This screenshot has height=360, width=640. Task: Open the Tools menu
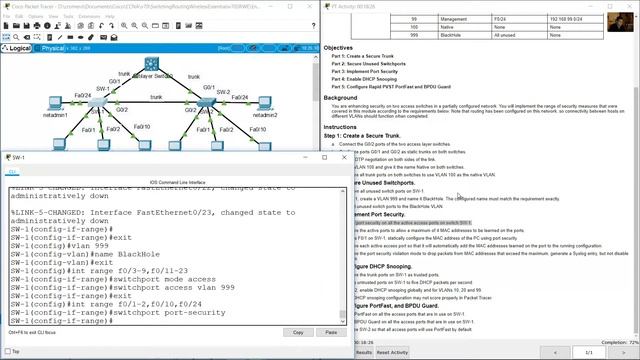coord(68,16)
